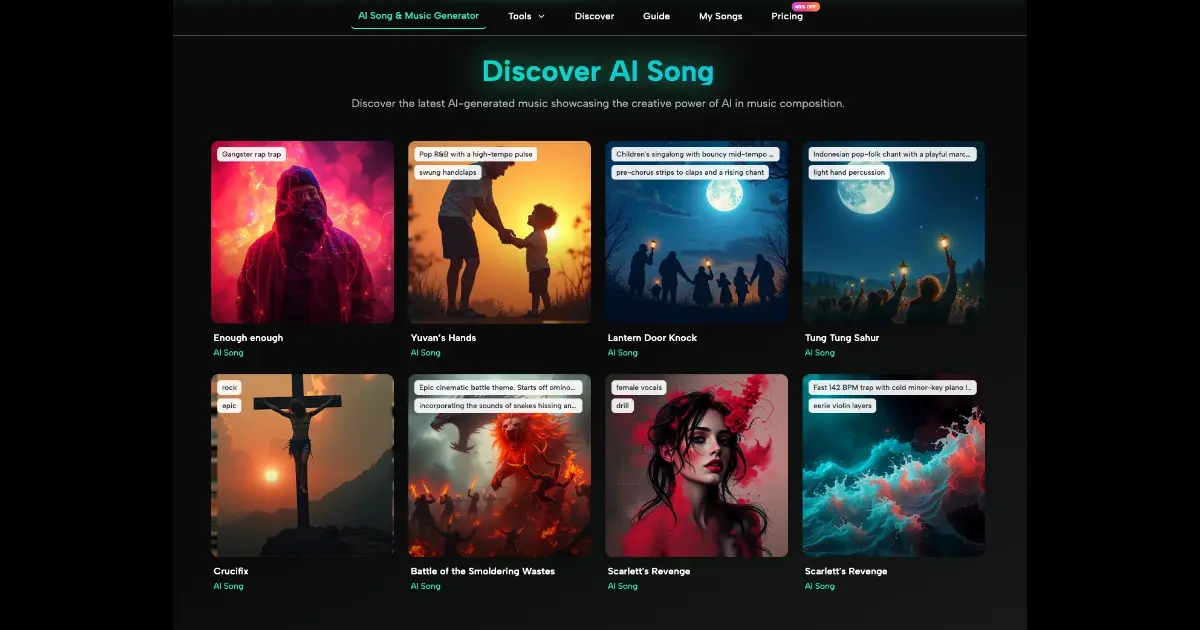Open My Songs in the nav bar
This screenshot has height=630, width=1200.
[720, 16]
